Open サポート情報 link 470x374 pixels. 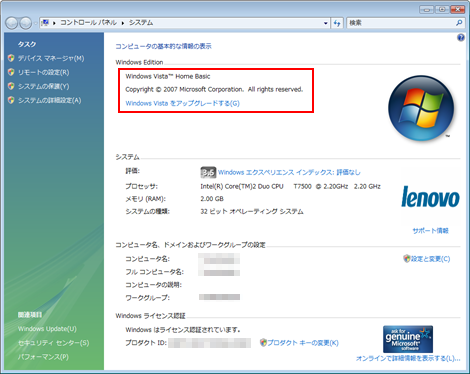pos(430,231)
